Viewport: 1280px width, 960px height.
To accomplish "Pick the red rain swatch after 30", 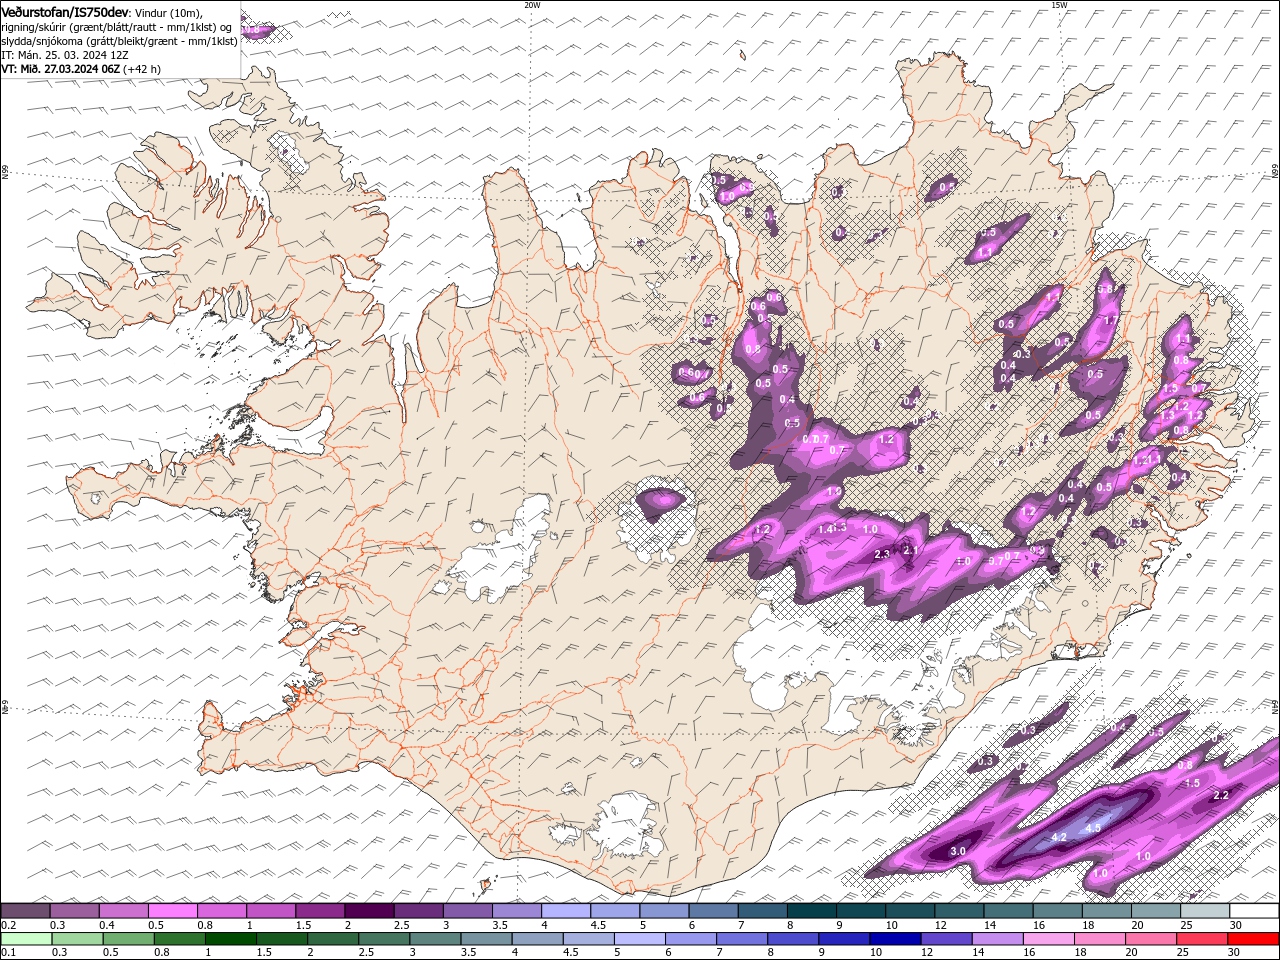I will click(x=1254, y=939).
